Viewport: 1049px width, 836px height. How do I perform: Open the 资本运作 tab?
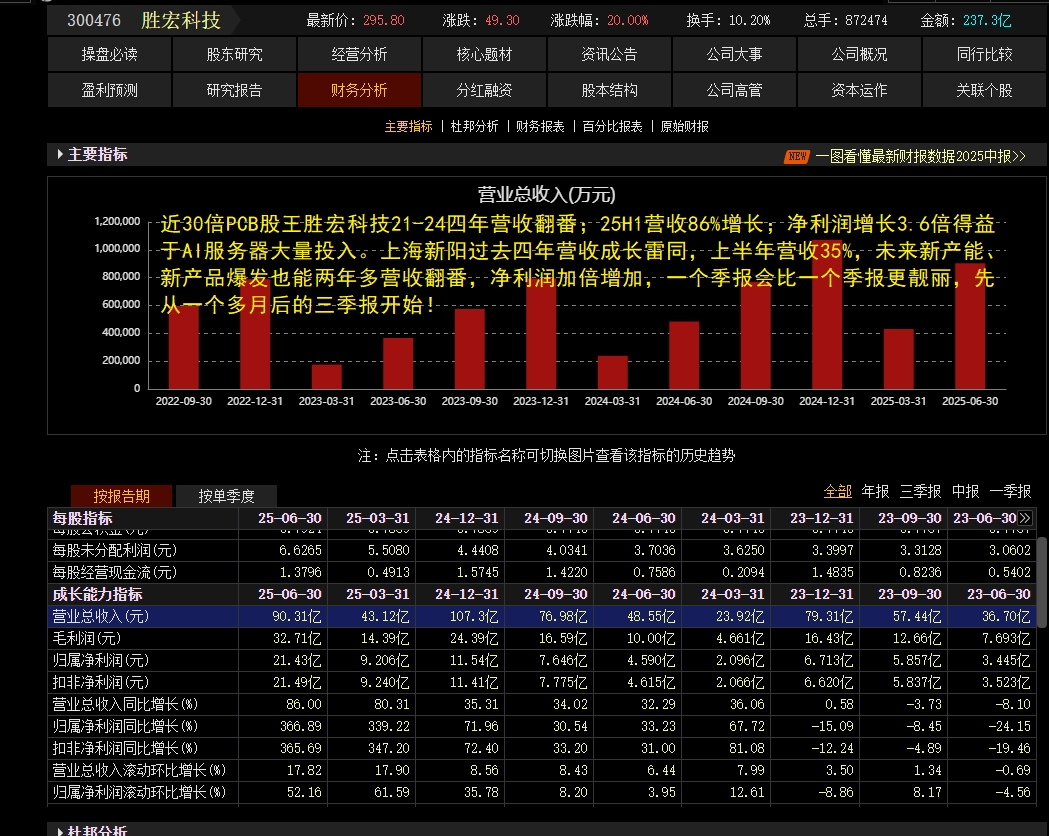click(x=860, y=90)
